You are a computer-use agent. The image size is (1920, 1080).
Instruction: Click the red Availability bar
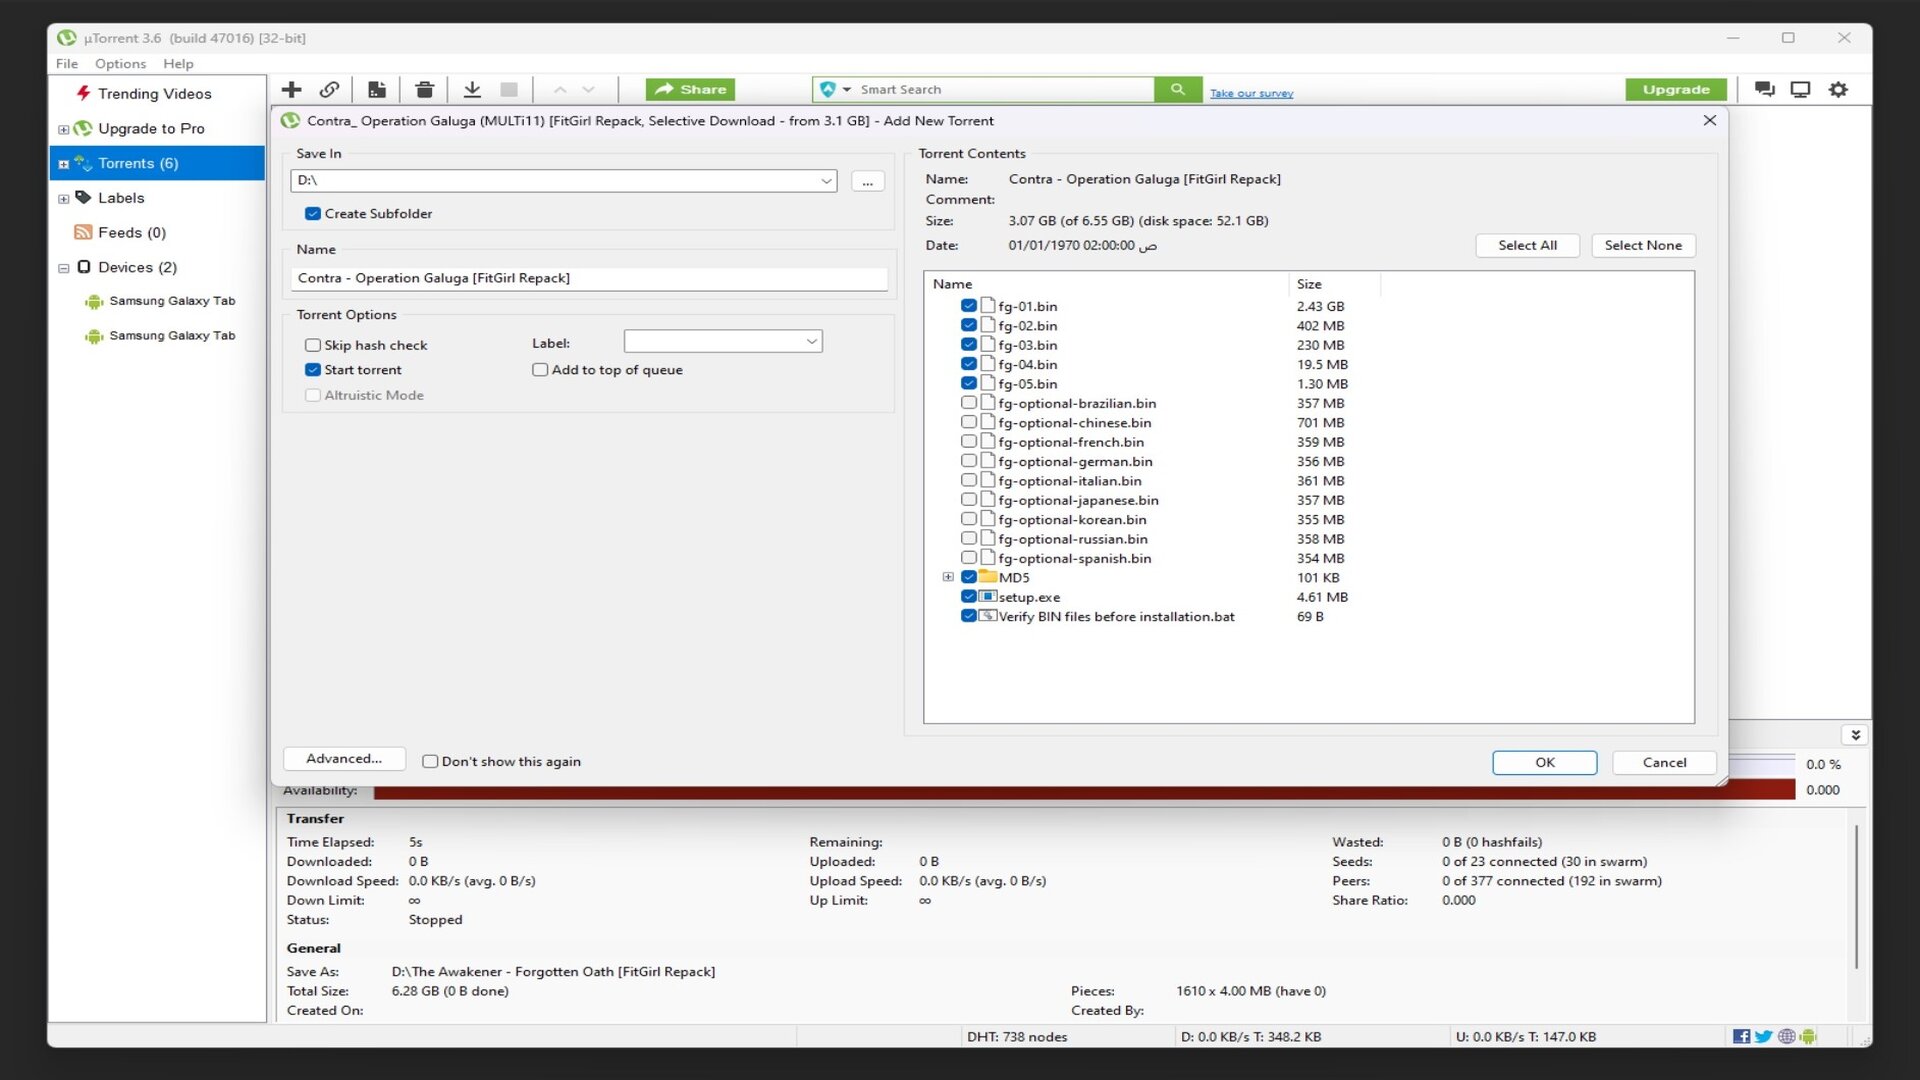1084,791
